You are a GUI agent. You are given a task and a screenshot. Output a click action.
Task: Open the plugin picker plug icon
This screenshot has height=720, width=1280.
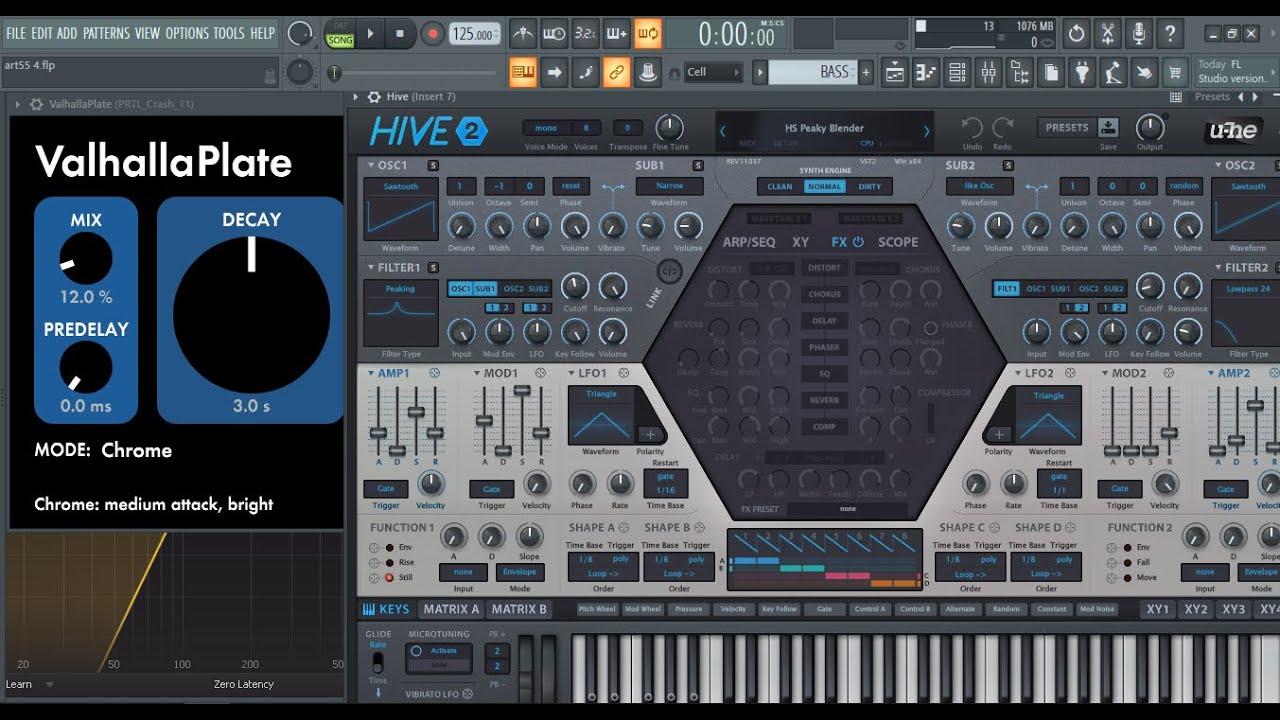click(x=1082, y=72)
